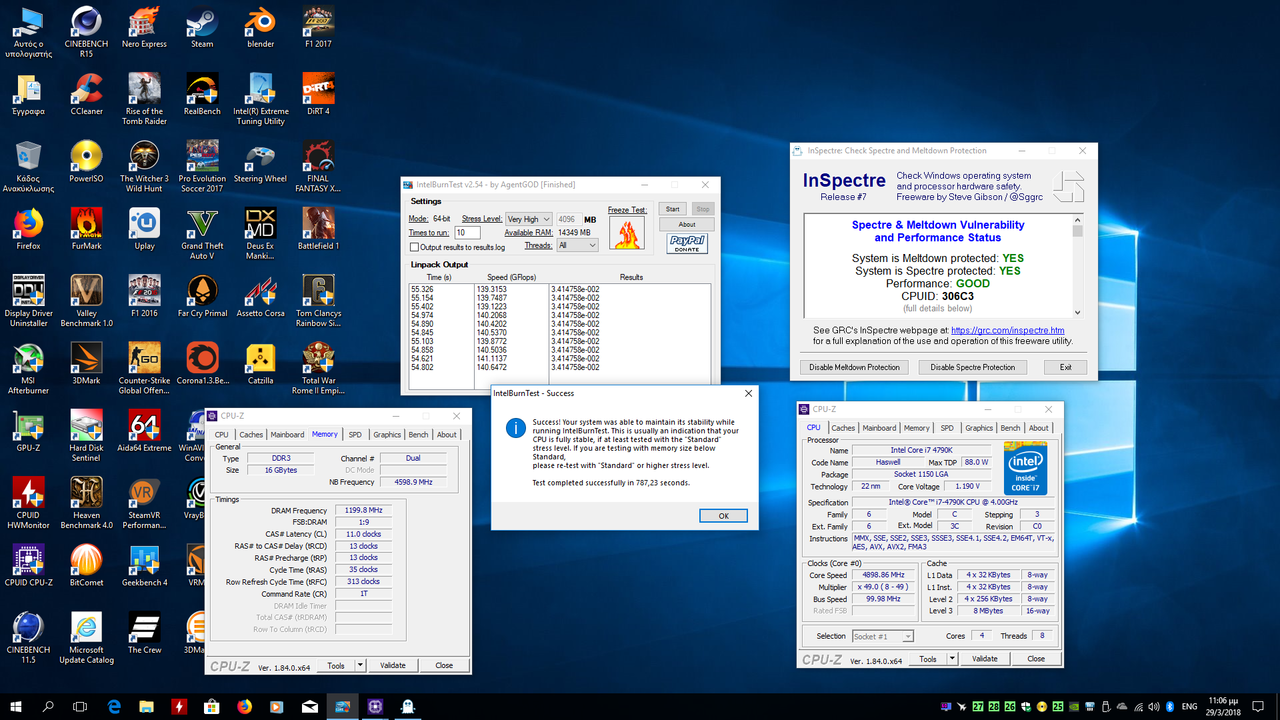
Task: Switch to Memory tab in CPU-Z i7-4790K window
Action: pos(916,428)
